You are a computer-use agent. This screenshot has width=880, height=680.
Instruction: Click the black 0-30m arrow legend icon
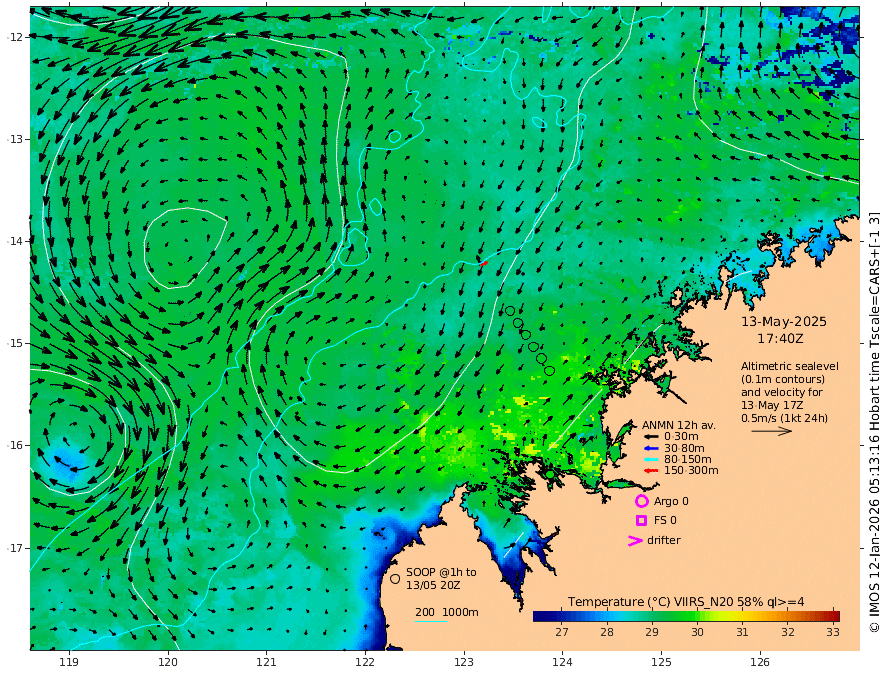651,437
